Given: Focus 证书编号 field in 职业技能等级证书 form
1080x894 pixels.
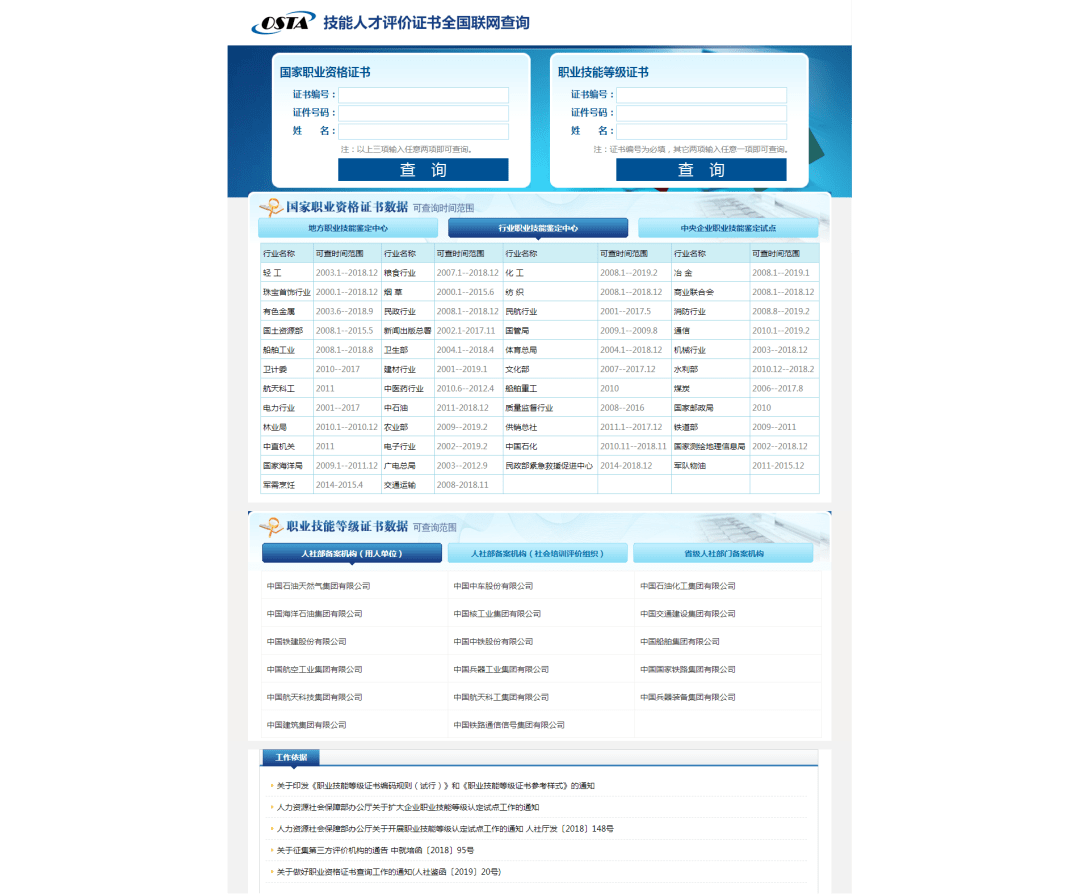Looking at the screenshot, I should point(701,95).
